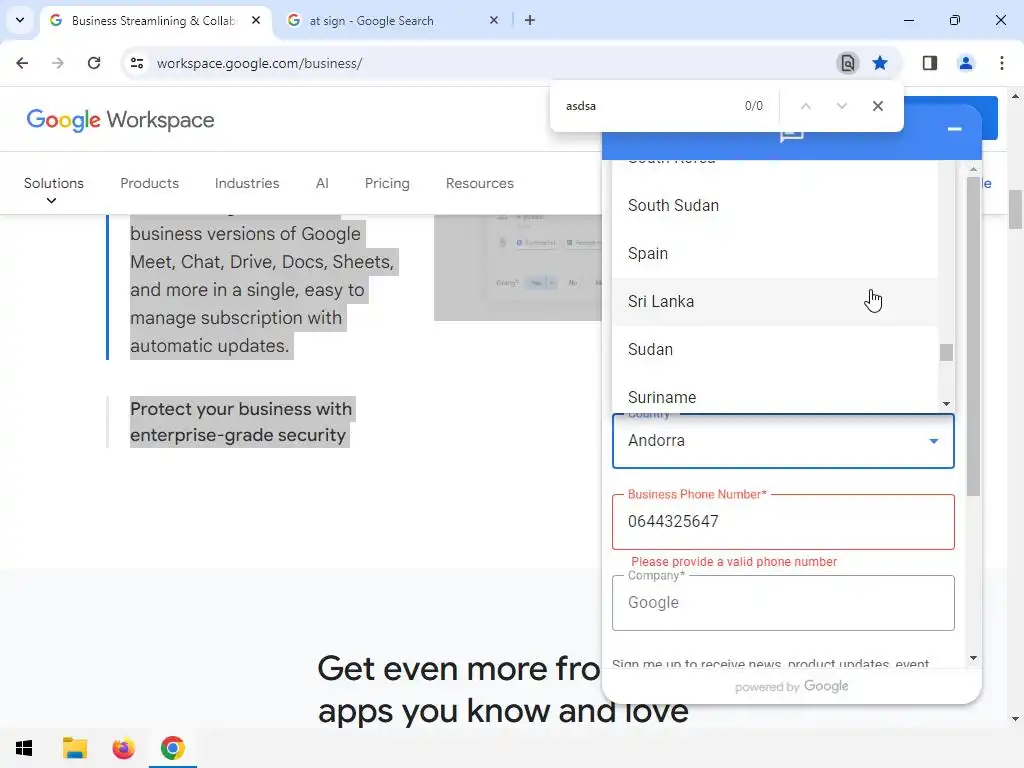Click the address bar URL
The height and width of the screenshot is (768, 1024).
coord(259,63)
